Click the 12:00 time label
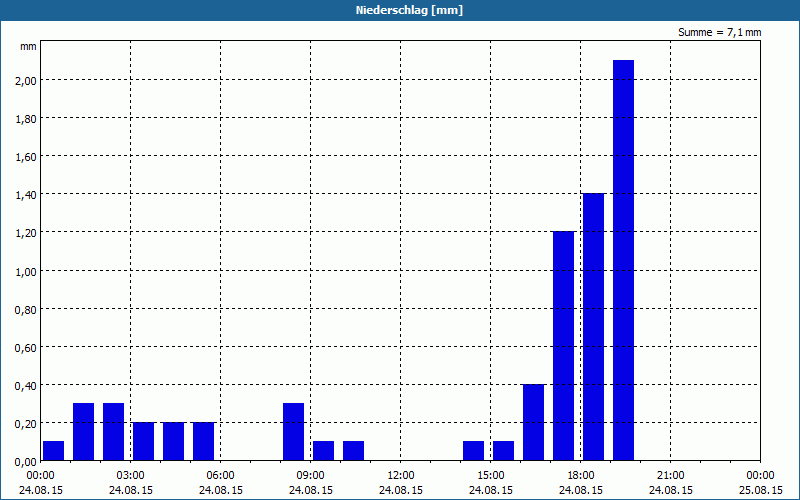This screenshot has width=800, height=500. [401, 476]
